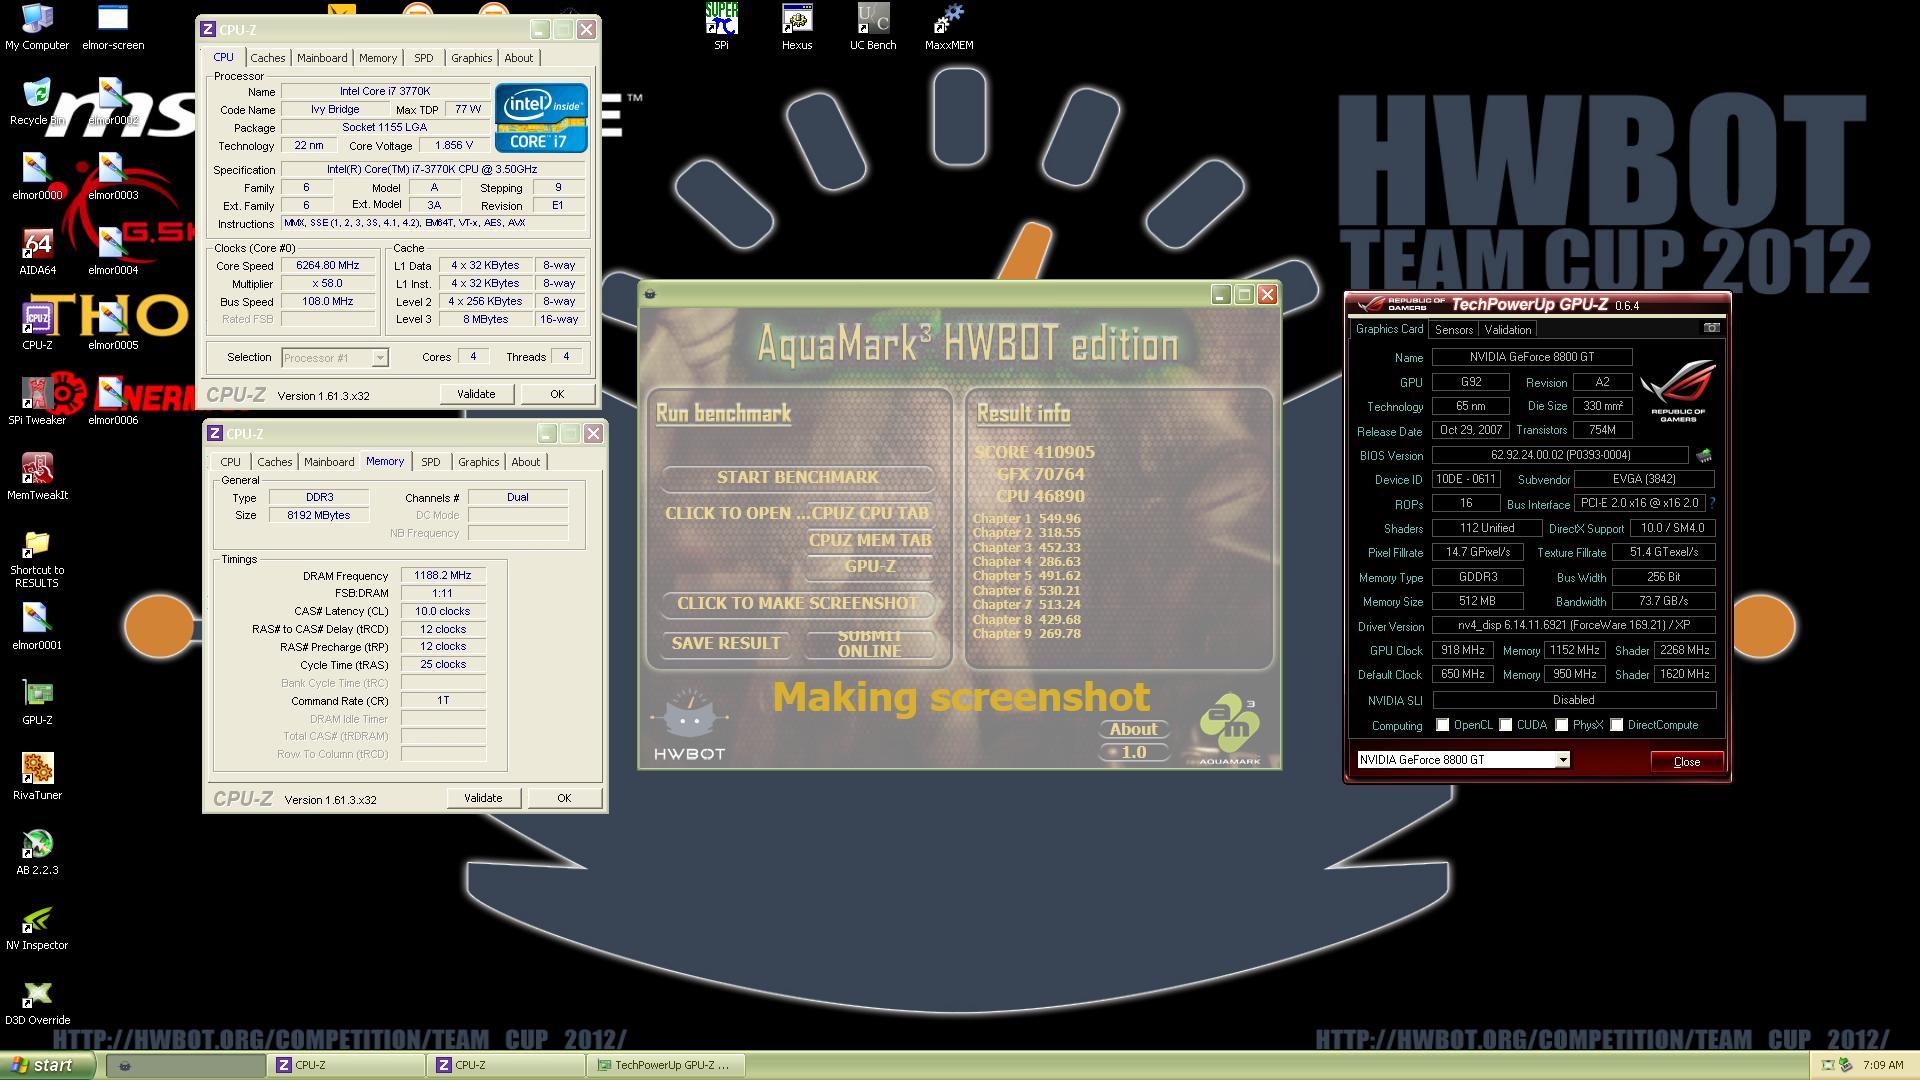Click GPU-Z button in AquaMark
The width and height of the screenshot is (1920, 1080).
[870, 566]
